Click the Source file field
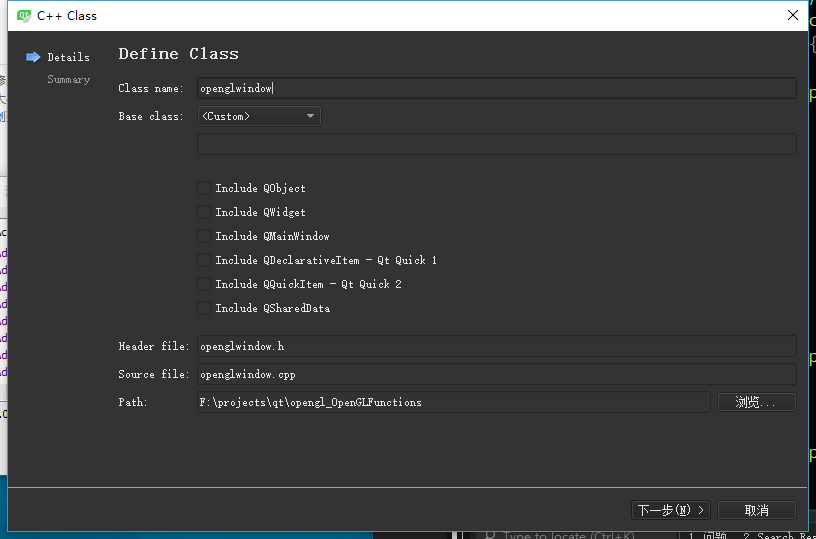The height and width of the screenshot is (539, 816). coord(496,374)
